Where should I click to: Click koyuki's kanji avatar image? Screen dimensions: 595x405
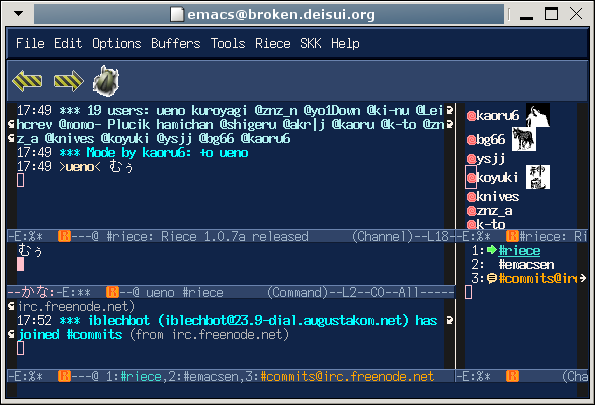click(x=538, y=177)
